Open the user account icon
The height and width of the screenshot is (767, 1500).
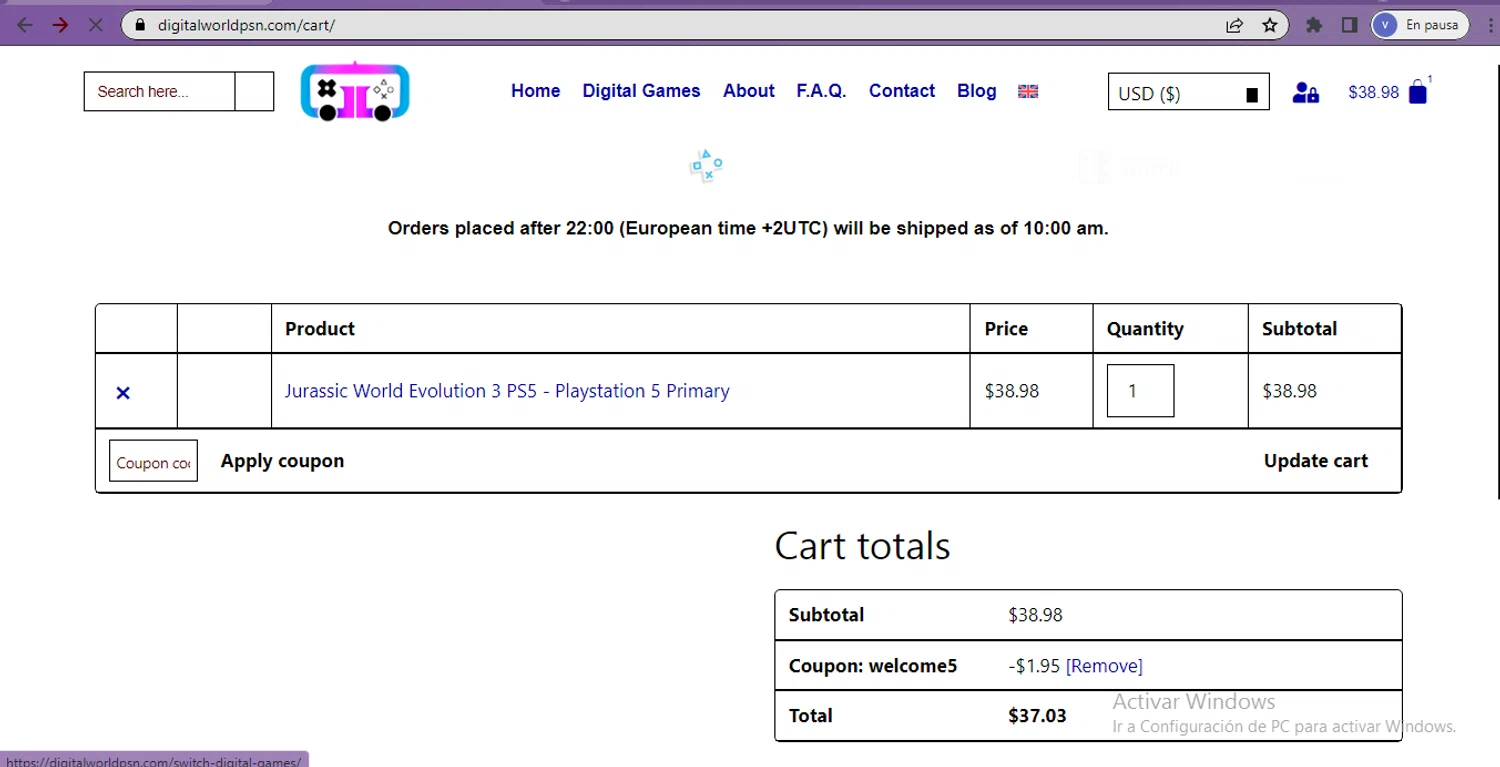click(1305, 93)
